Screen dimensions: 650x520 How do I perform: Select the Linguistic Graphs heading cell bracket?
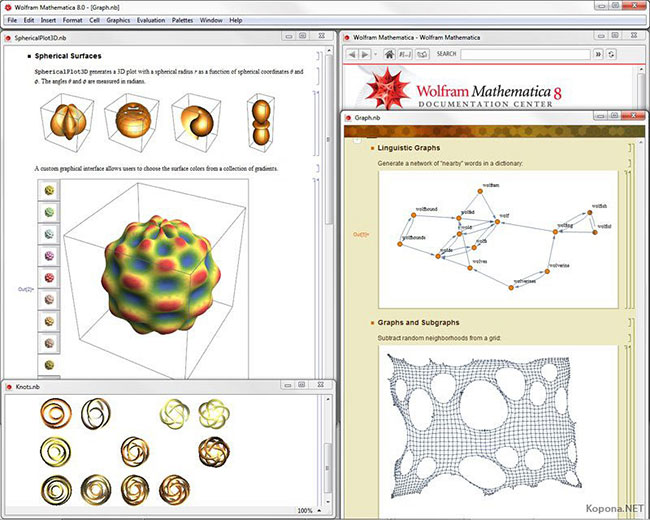[630, 148]
